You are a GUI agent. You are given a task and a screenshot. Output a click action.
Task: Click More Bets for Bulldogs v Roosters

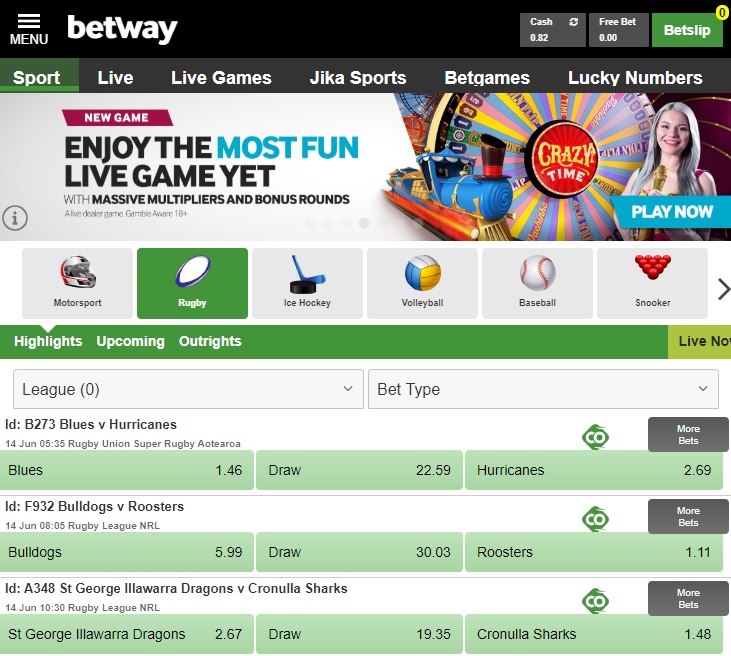coord(688,517)
